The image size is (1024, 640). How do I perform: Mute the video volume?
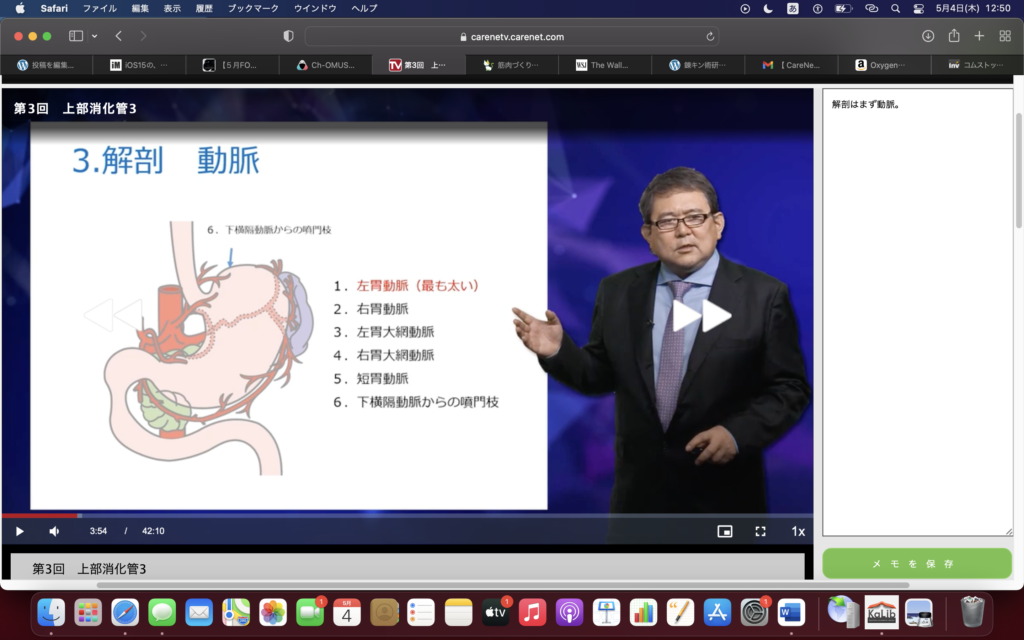[x=54, y=531]
